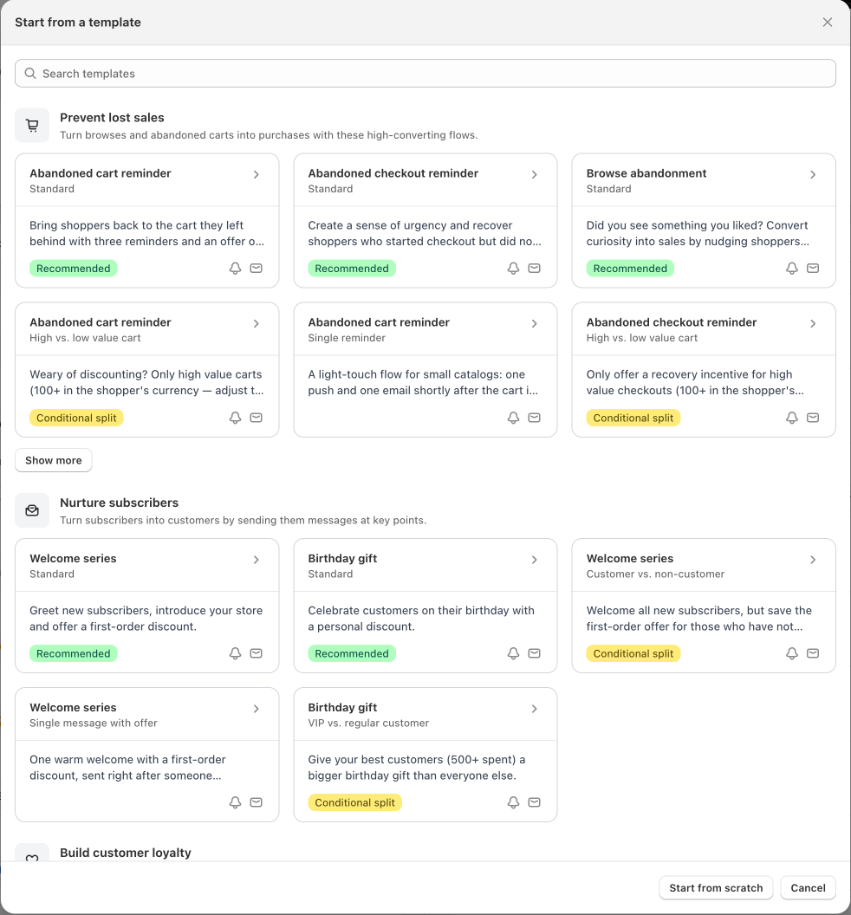The height and width of the screenshot is (915, 851).
Task: Click Recommended badge on the Browse abandonment card
Action: (x=630, y=268)
